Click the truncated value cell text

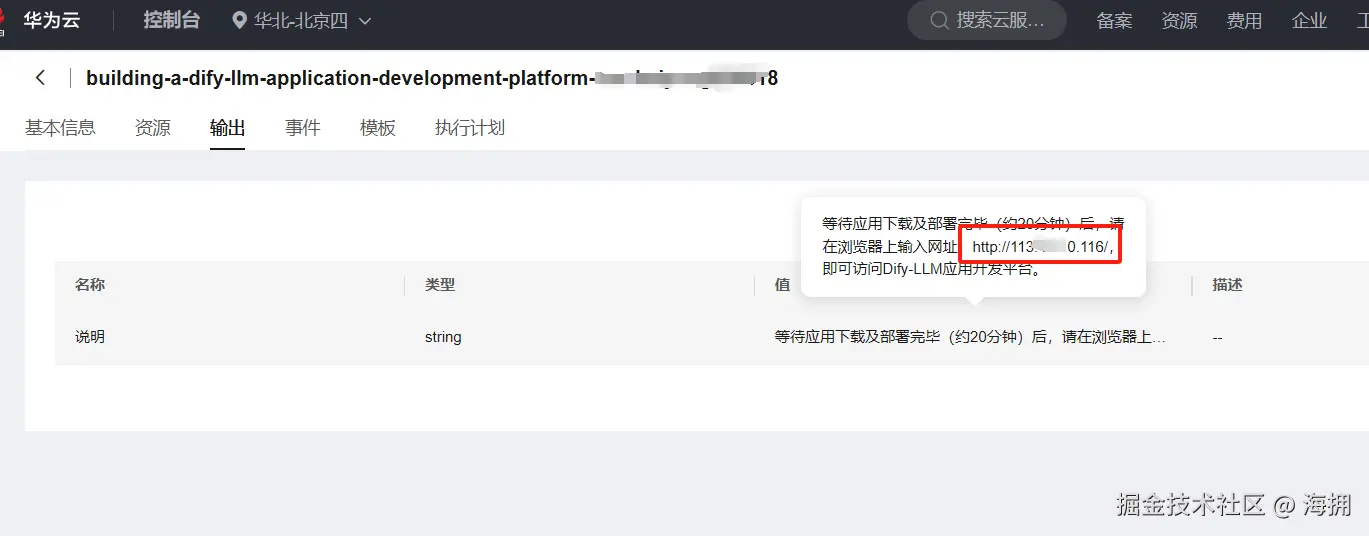click(x=970, y=337)
